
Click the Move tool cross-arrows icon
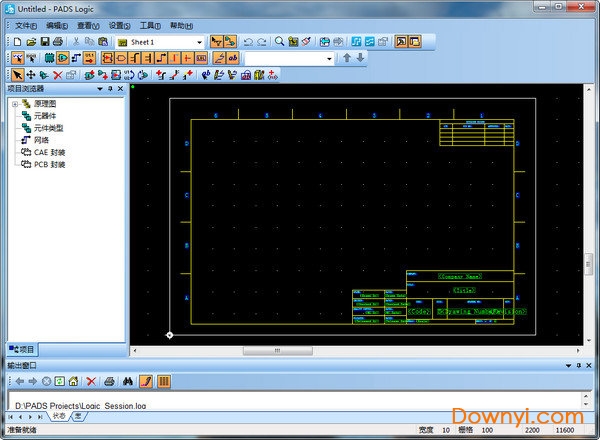[30, 74]
